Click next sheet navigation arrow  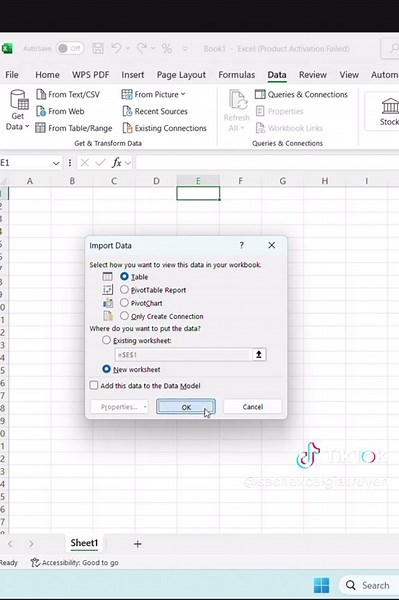coord(31,544)
